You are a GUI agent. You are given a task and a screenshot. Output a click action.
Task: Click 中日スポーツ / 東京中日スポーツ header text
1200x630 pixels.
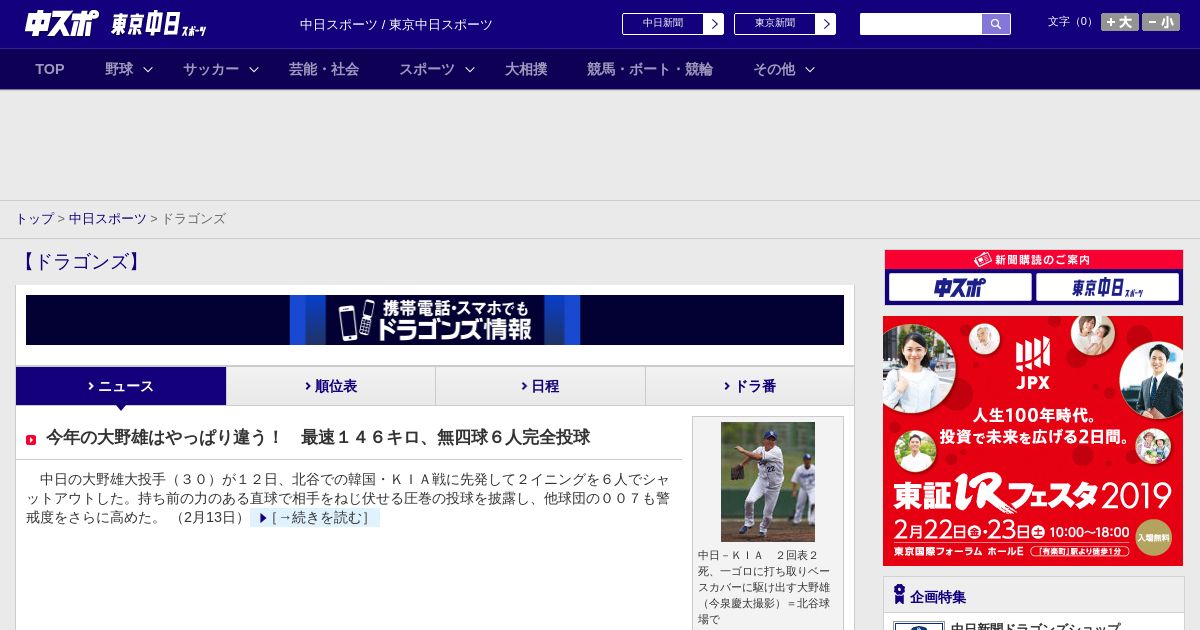(x=396, y=25)
